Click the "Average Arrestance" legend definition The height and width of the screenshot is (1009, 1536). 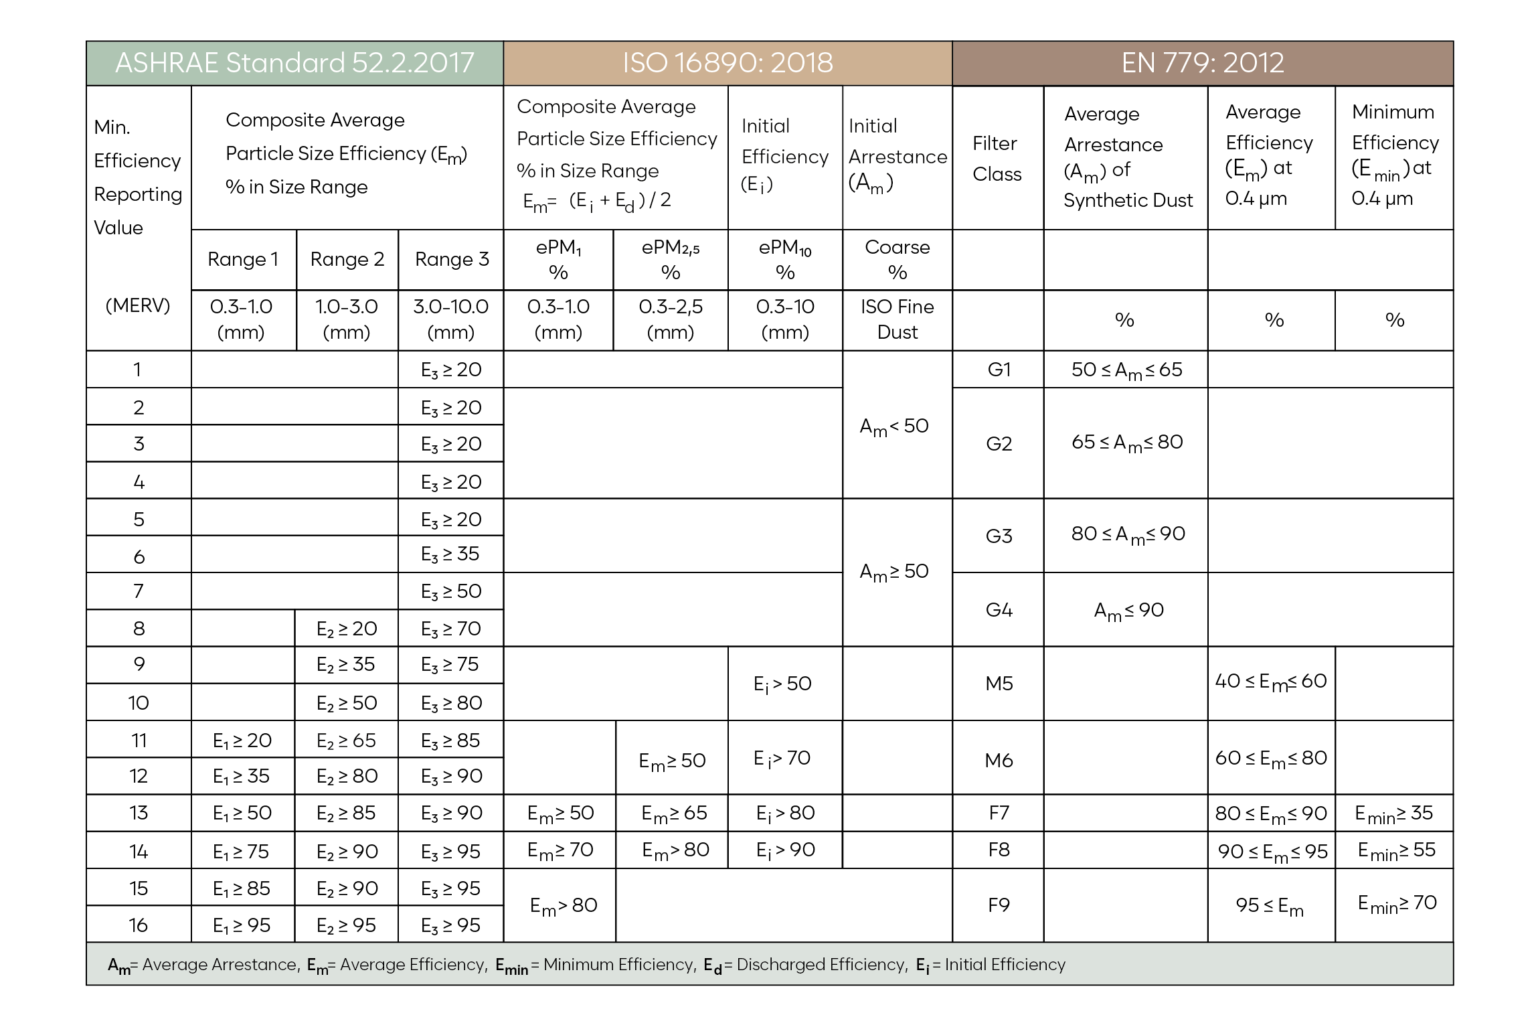[220, 965]
